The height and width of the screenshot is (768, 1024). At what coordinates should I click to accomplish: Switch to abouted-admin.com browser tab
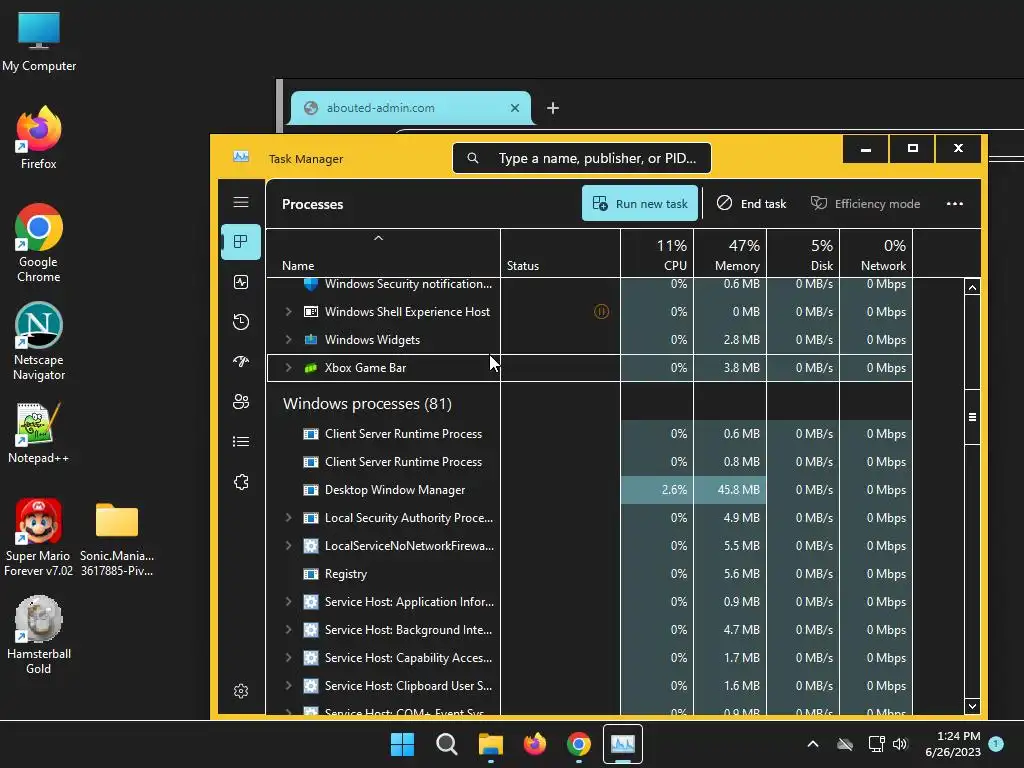tap(410, 108)
